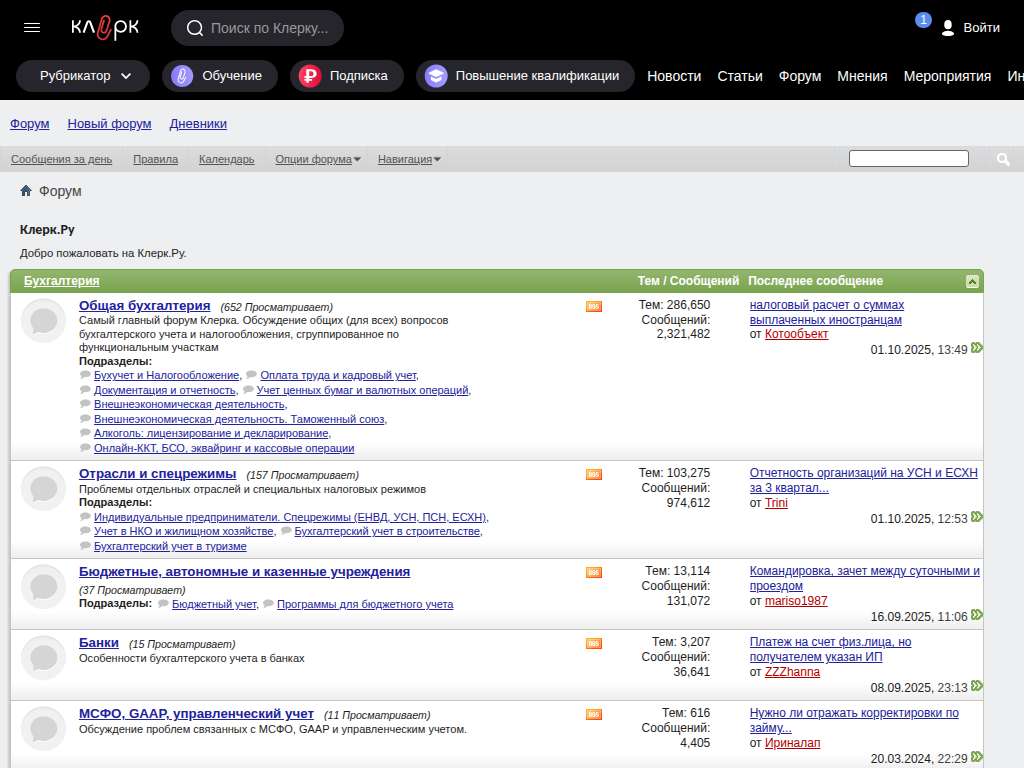Image resolution: width=1024 pixels, height=768 pixels.
Task: Select Новости in the top menu
Action: (x=674, y=76)
